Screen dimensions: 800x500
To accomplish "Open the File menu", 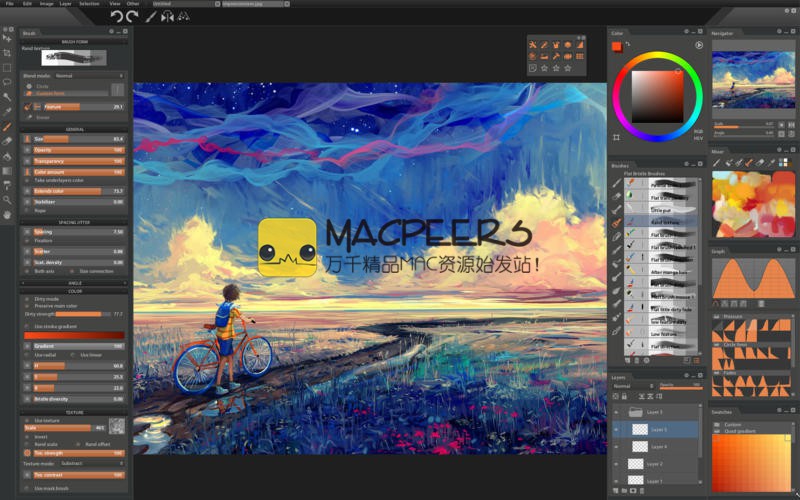I will tap(8, 4).
